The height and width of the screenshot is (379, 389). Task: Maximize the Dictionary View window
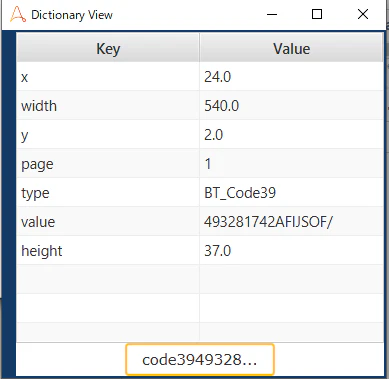click(x=317, y=14)
